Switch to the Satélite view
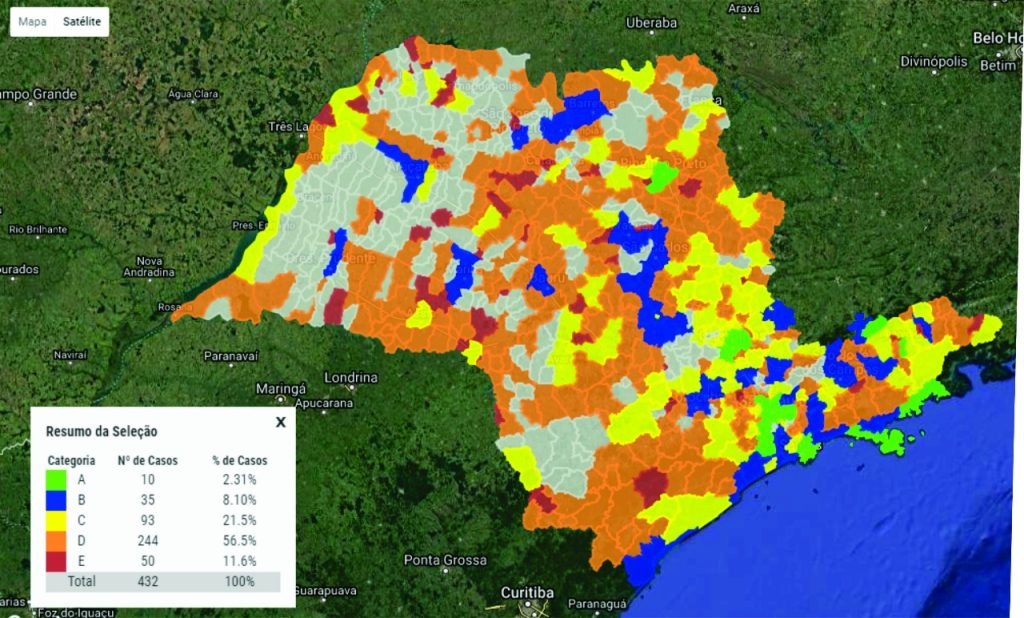 click(82, 22)
